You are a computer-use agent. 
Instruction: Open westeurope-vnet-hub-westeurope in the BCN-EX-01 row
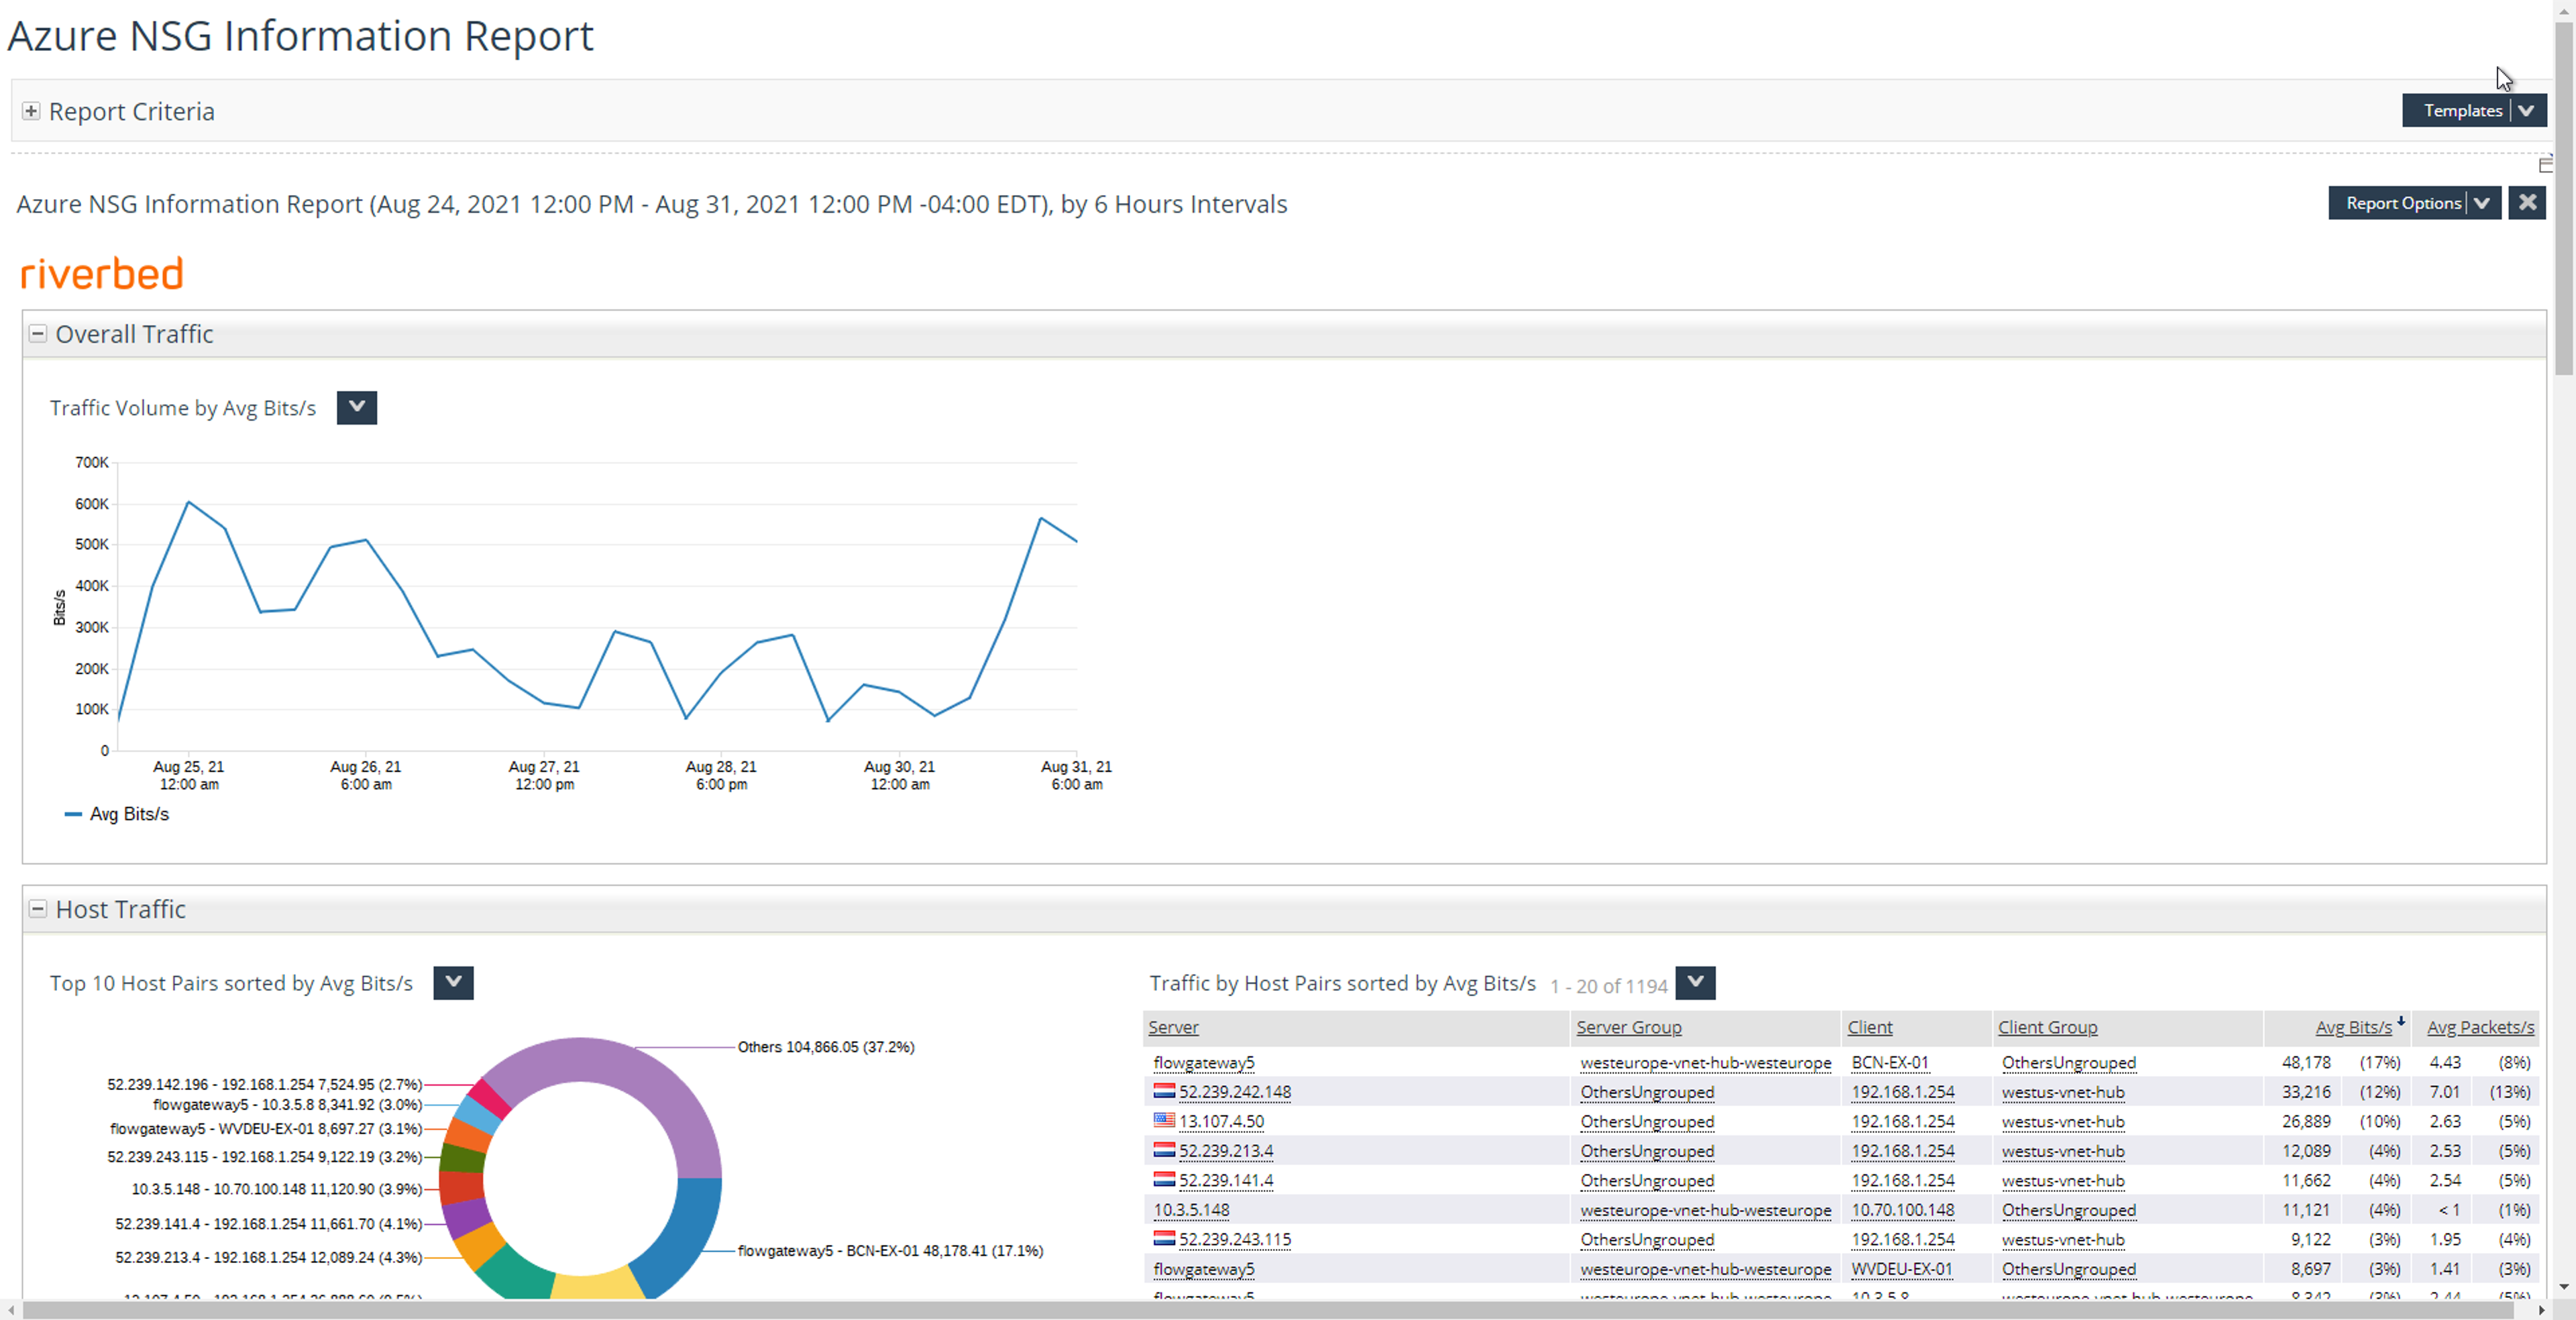coord(1705,1062)
